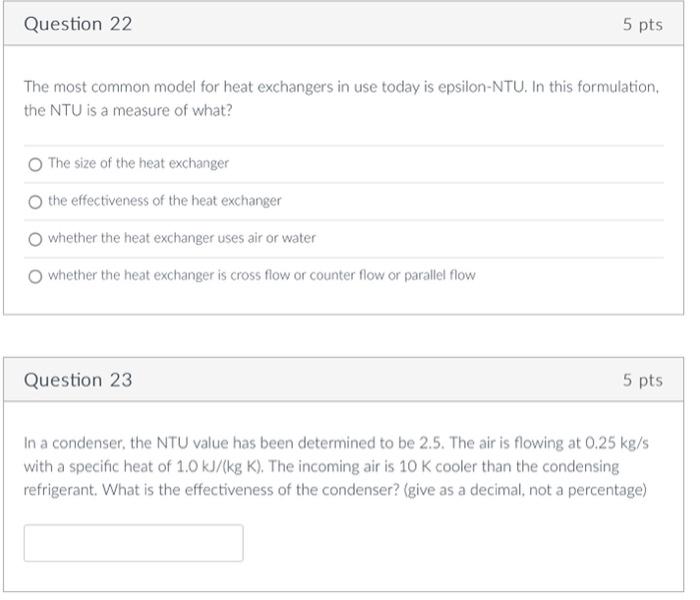Image resolution: width=700 pixels, height=600 pixels.
Task: Click '(give as a decimal, not a percentage)' text
Action: click(525, 490)
